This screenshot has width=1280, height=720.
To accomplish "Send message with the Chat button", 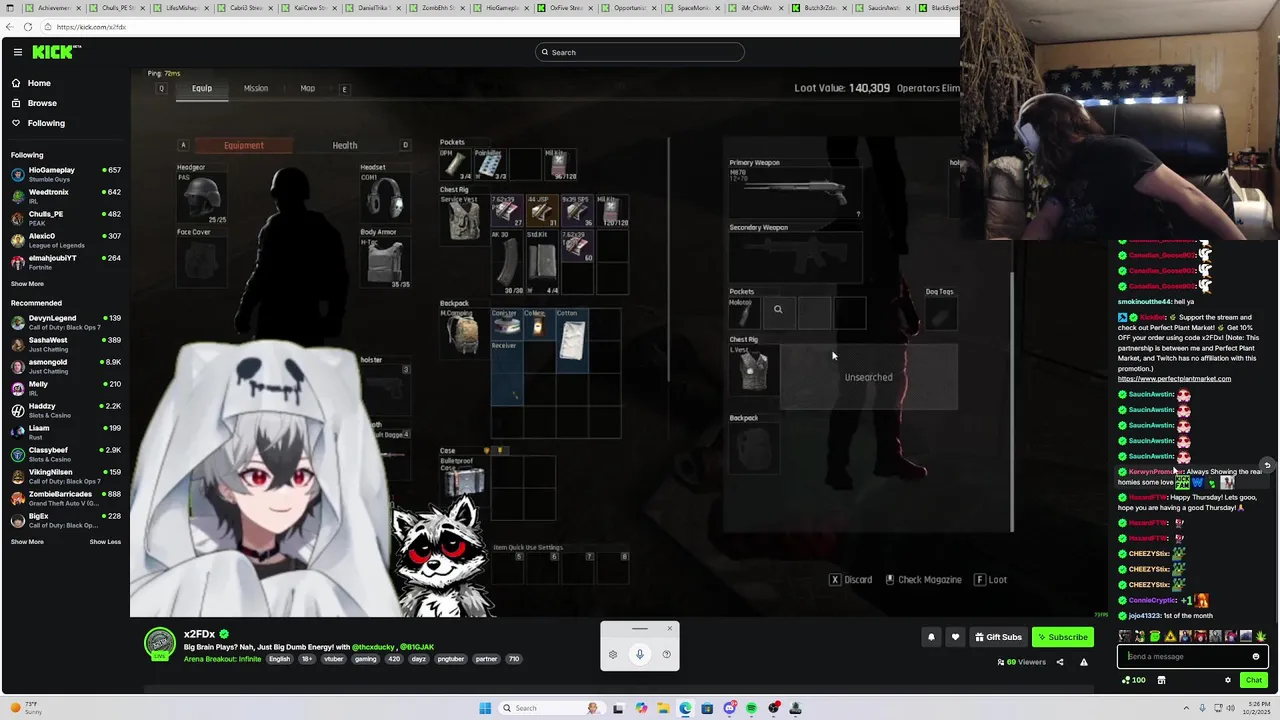I will pyautogui.click(x=1253, y=680).
